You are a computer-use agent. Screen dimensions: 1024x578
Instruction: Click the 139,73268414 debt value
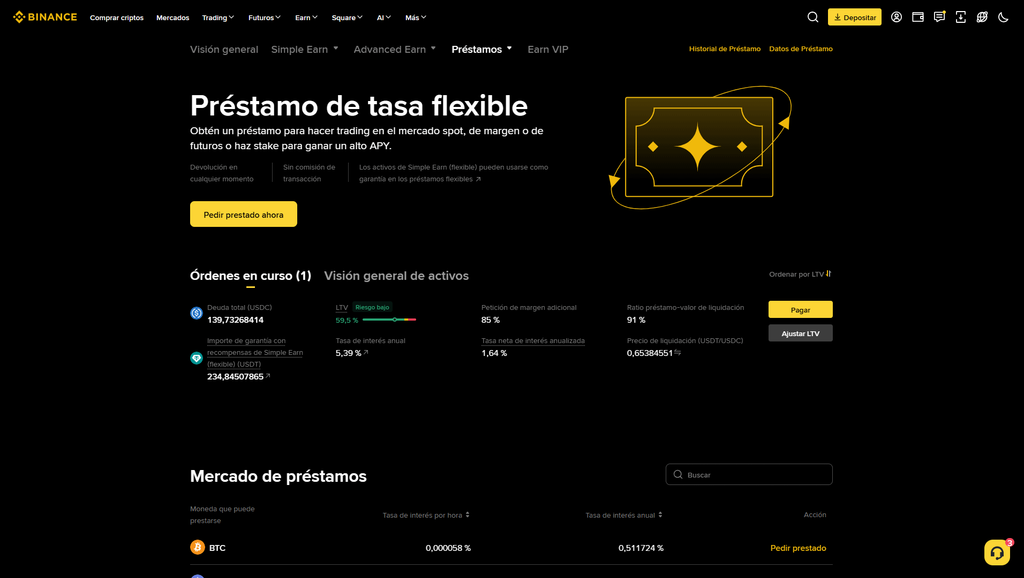(x=235, y=319)
